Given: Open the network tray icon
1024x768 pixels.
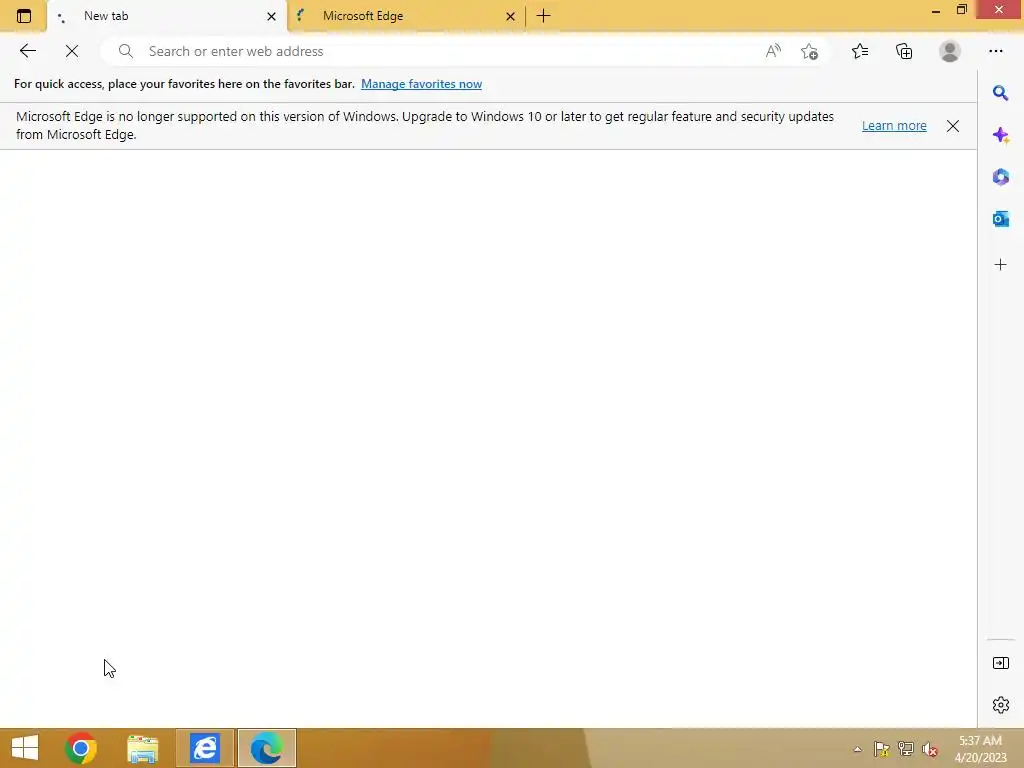Looking at the screenshot, I should pos(905,749).
